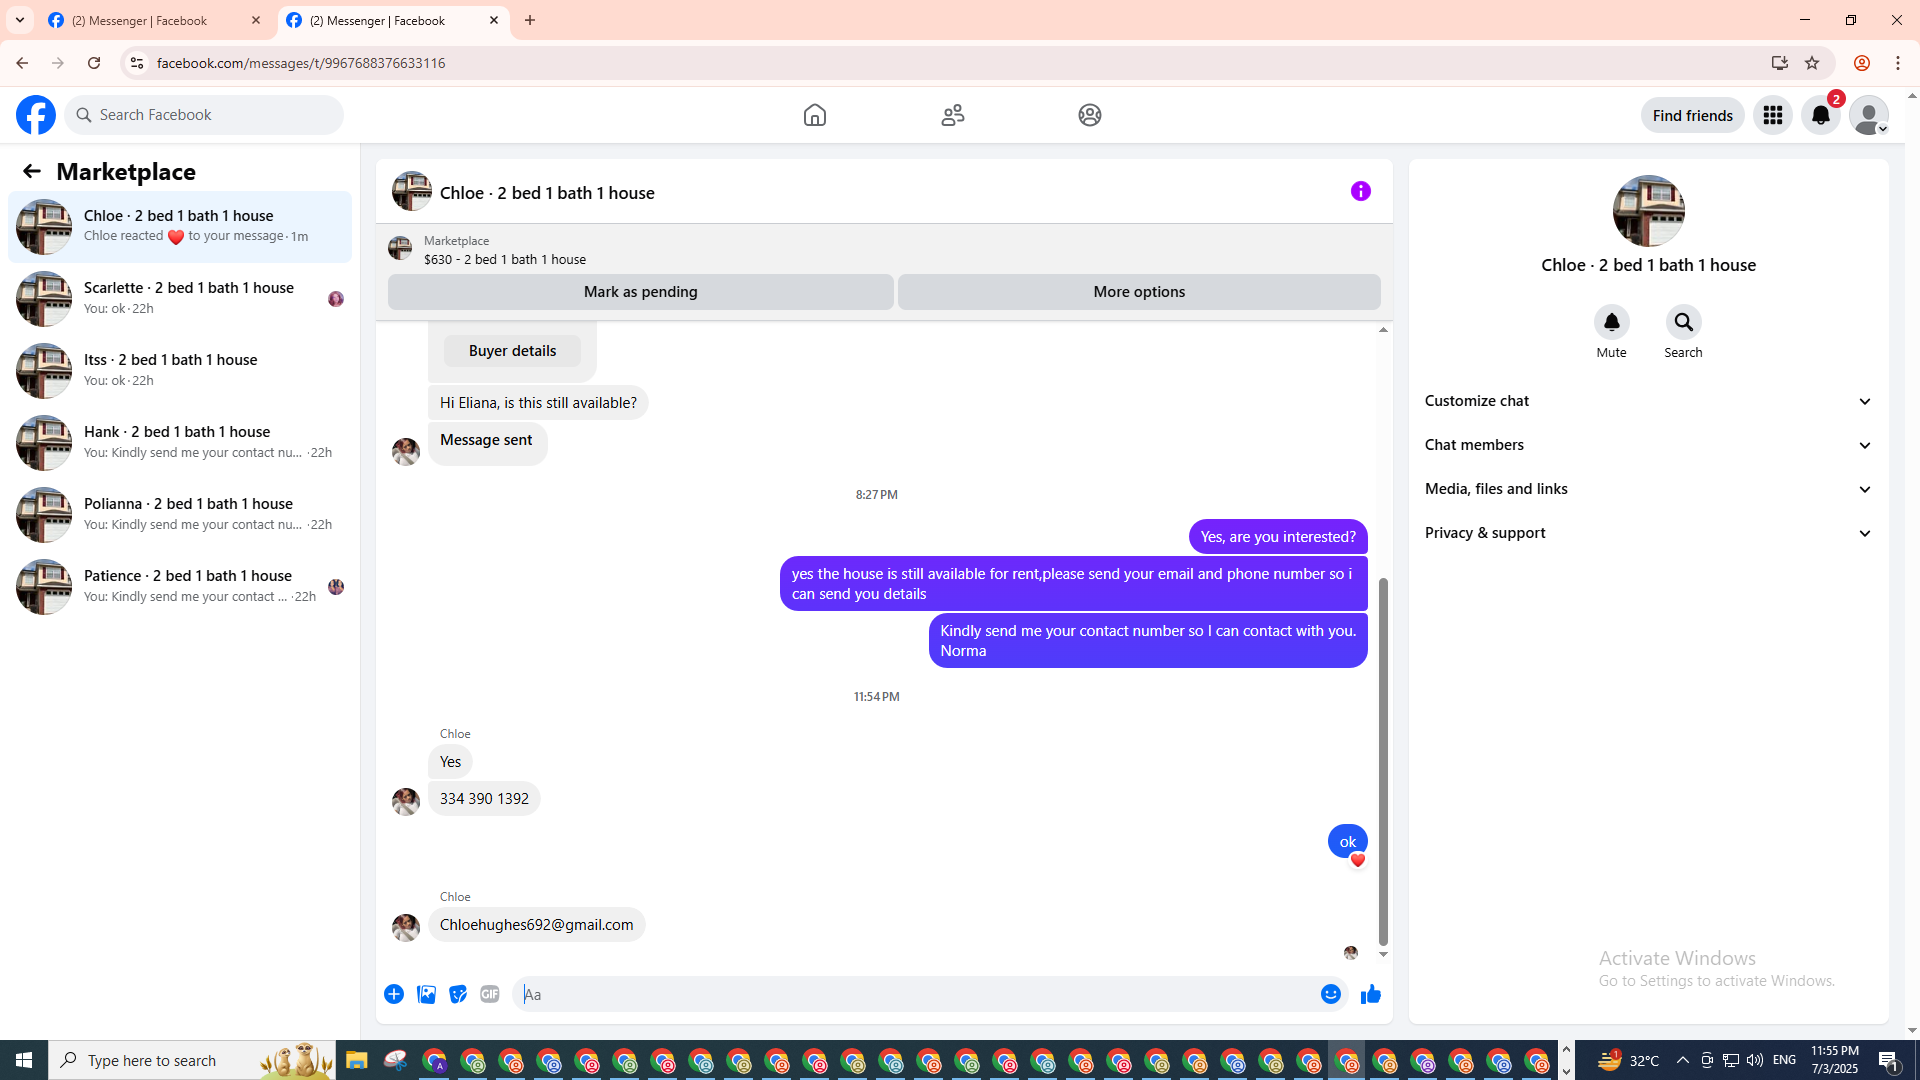Open the Facebook Home icon

(x=814, y=115)
